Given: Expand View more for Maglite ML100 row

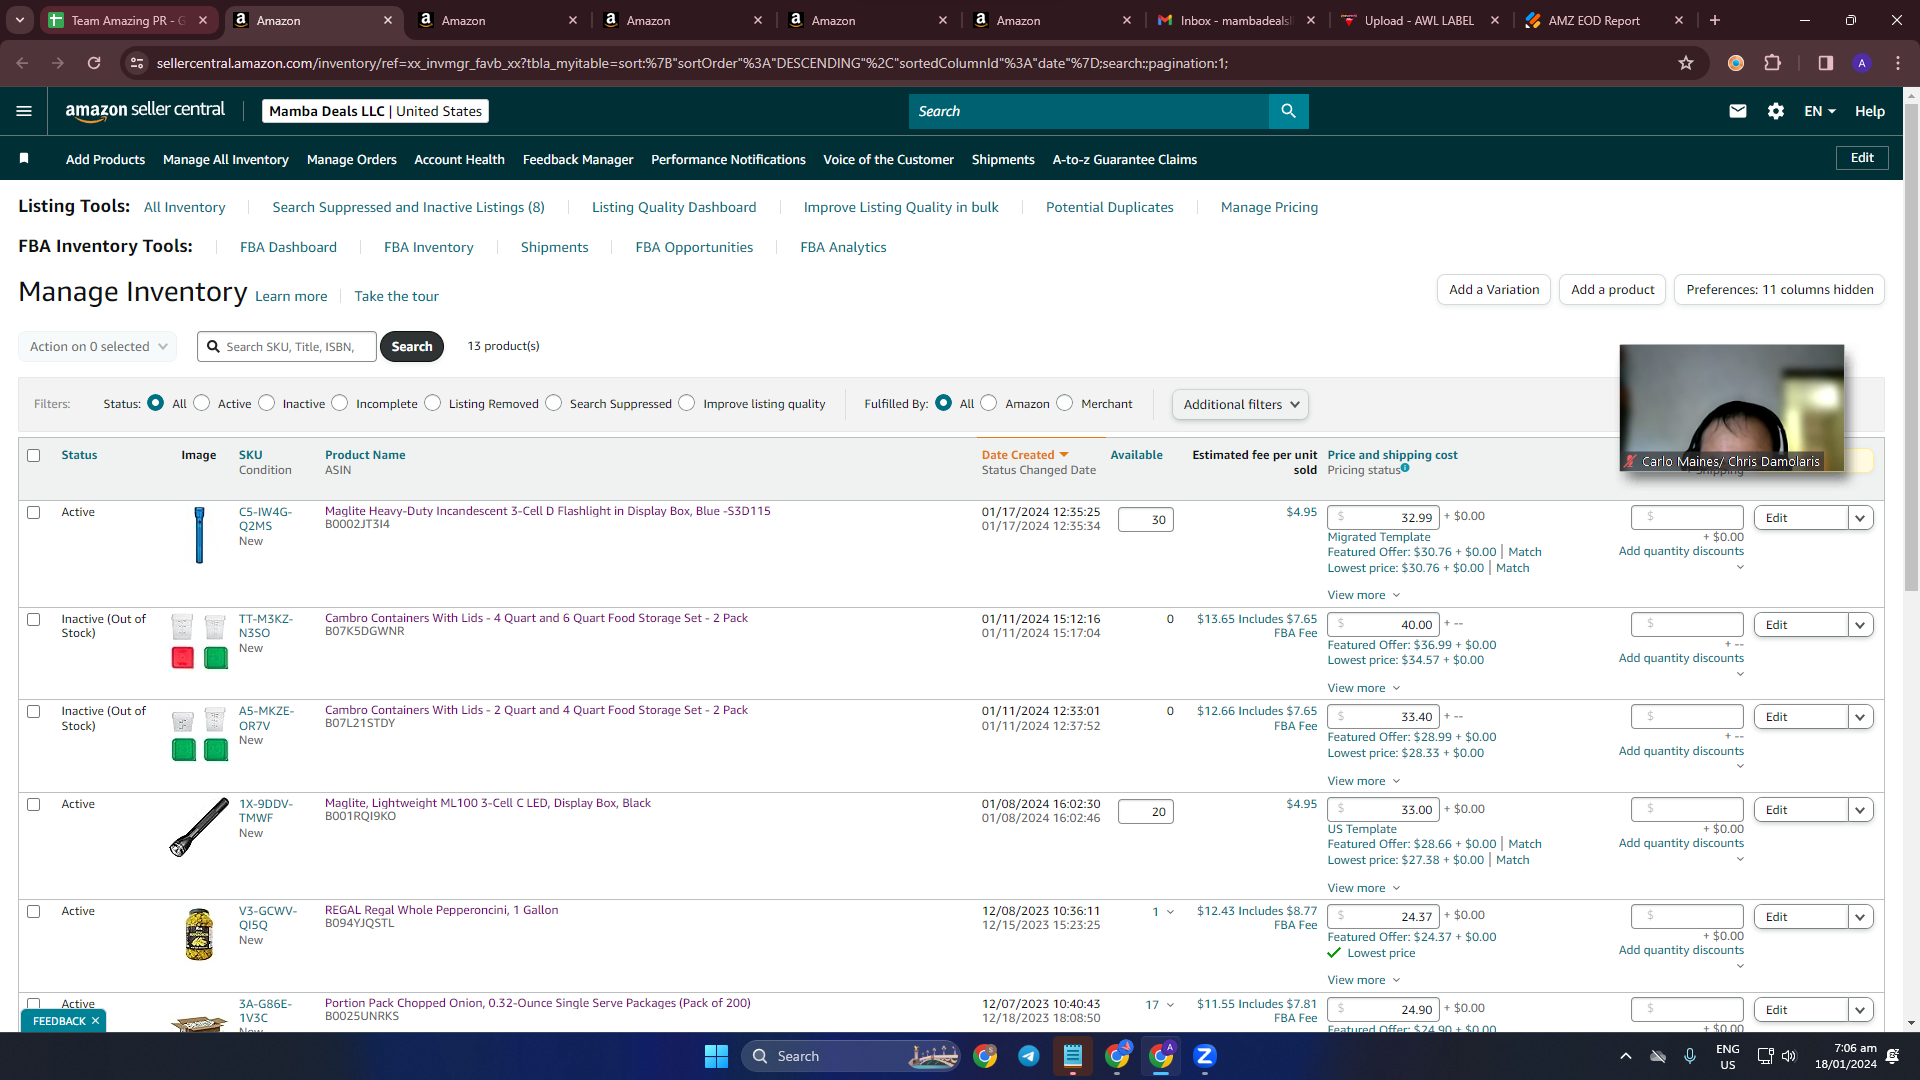Looking at the screenshot, I should (1364, 888).
